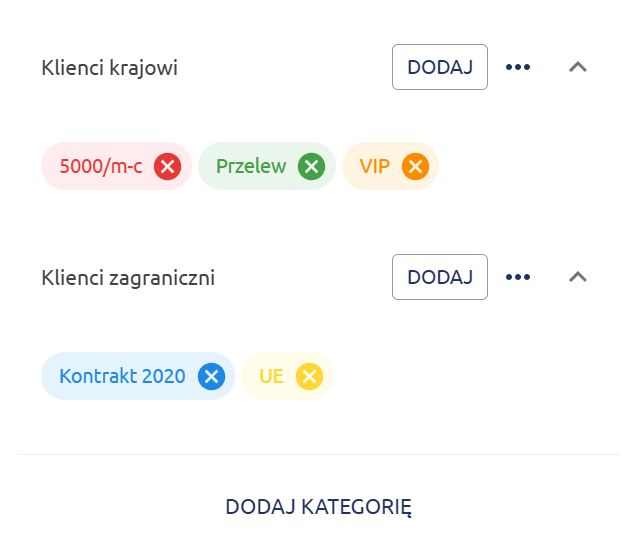The height and width of the screenshot is (545, 635).
Task: Select the green Przelew tag label
Action: [251, 166]
